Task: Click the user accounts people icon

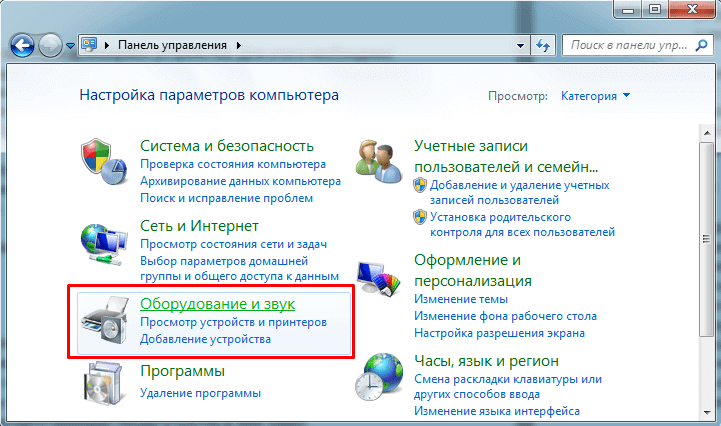Action: pos(379,162)
